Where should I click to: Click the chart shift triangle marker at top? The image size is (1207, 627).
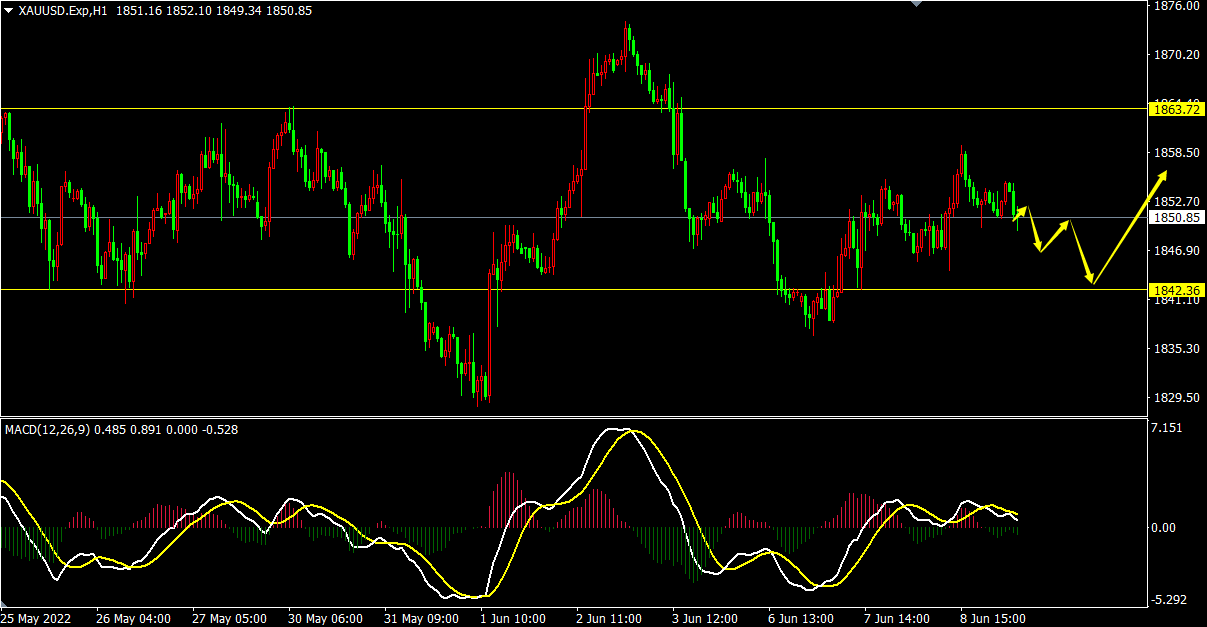[x=917, y=4]
